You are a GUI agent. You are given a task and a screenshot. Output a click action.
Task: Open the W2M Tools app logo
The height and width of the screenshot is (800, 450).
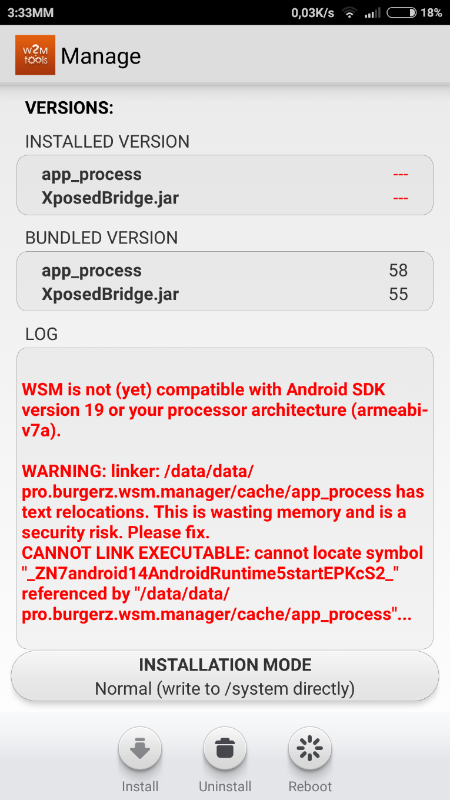point(35,55)
